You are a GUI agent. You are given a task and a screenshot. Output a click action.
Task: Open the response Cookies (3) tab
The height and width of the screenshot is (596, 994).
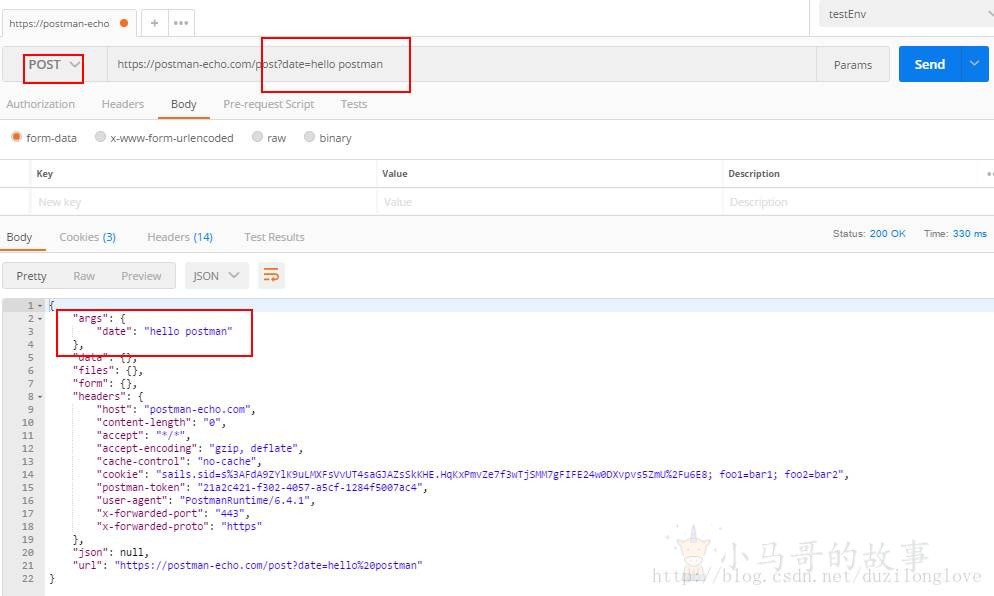pos(87,236)
